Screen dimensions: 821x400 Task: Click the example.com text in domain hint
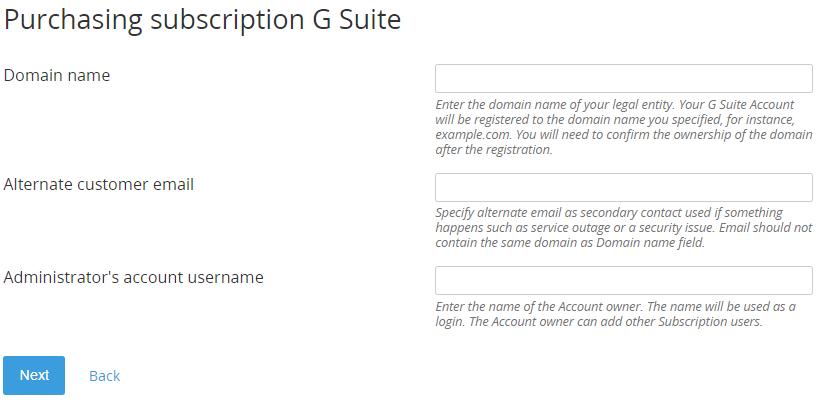coord(472,135)
